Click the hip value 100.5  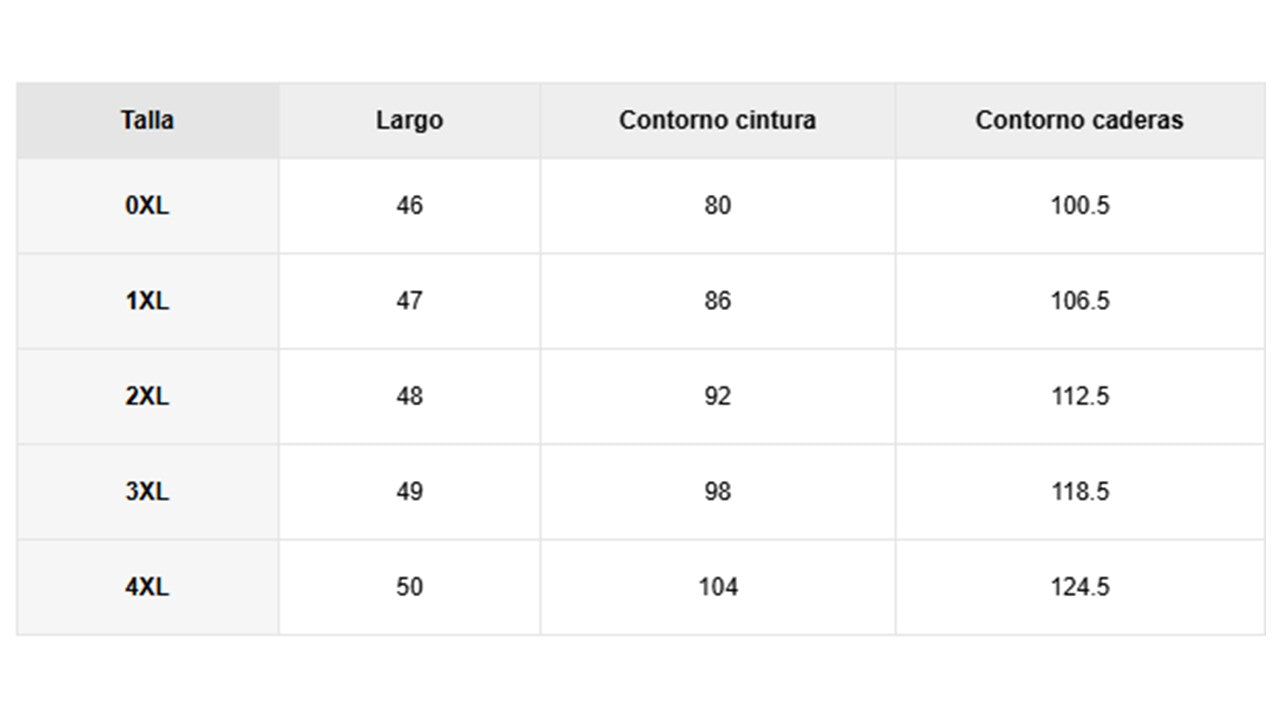[x=1079, y=206]
